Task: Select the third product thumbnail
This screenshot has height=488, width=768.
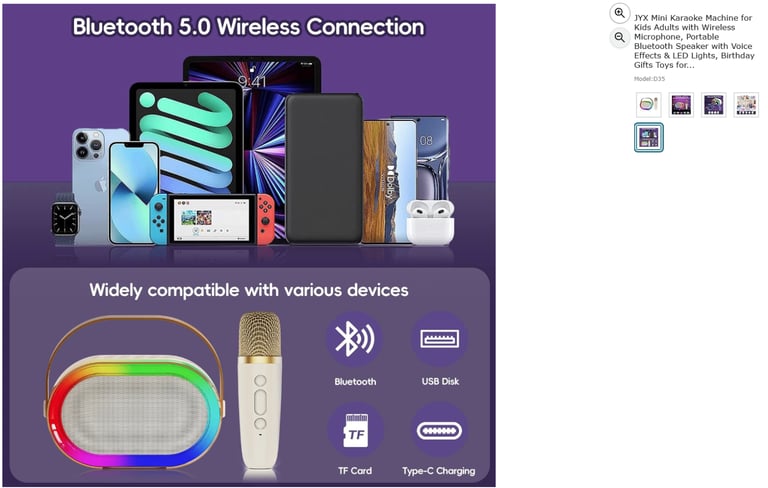Action: pyautogui.click(x=714, y=104)
